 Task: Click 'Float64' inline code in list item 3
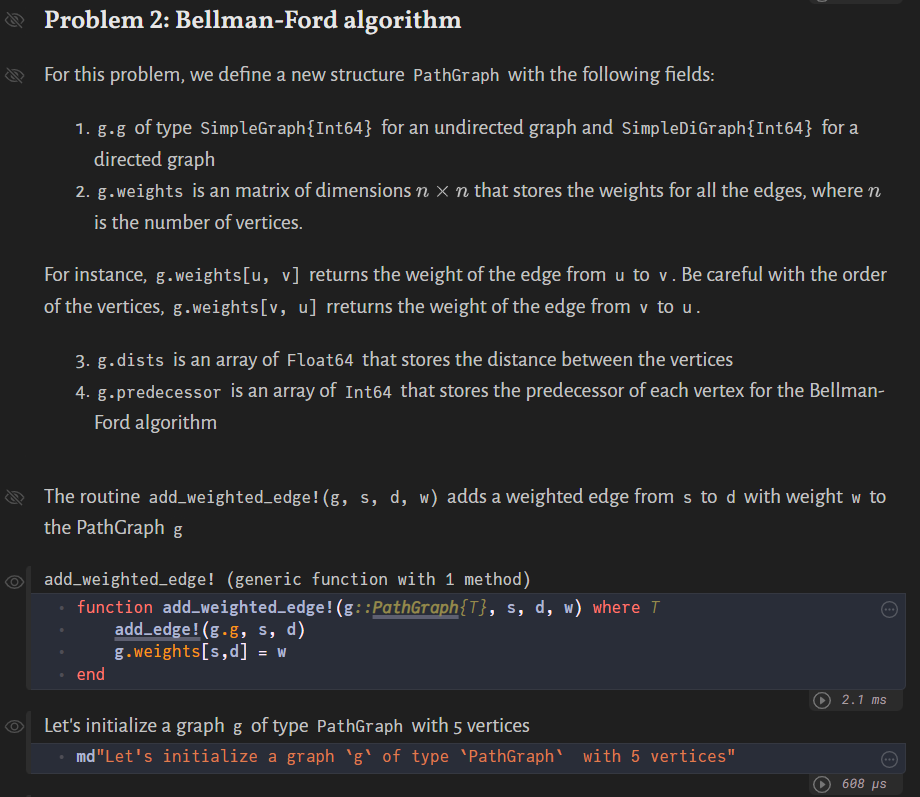(320, 360)
